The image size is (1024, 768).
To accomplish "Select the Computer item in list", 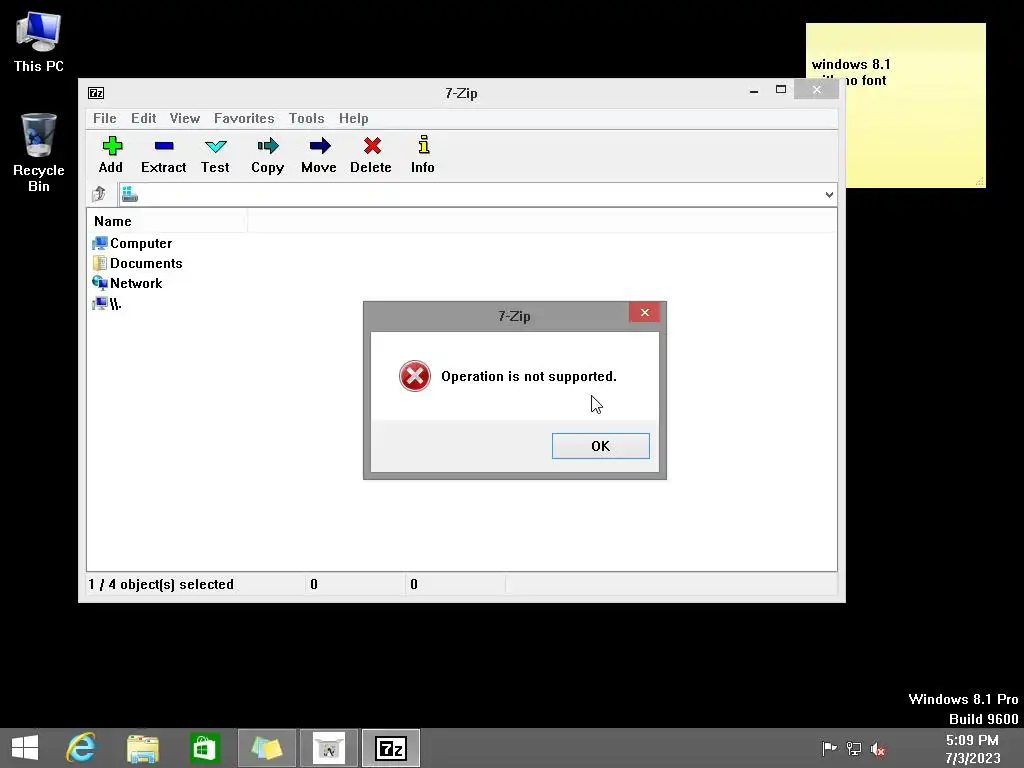I will click(x=133, y=243).
